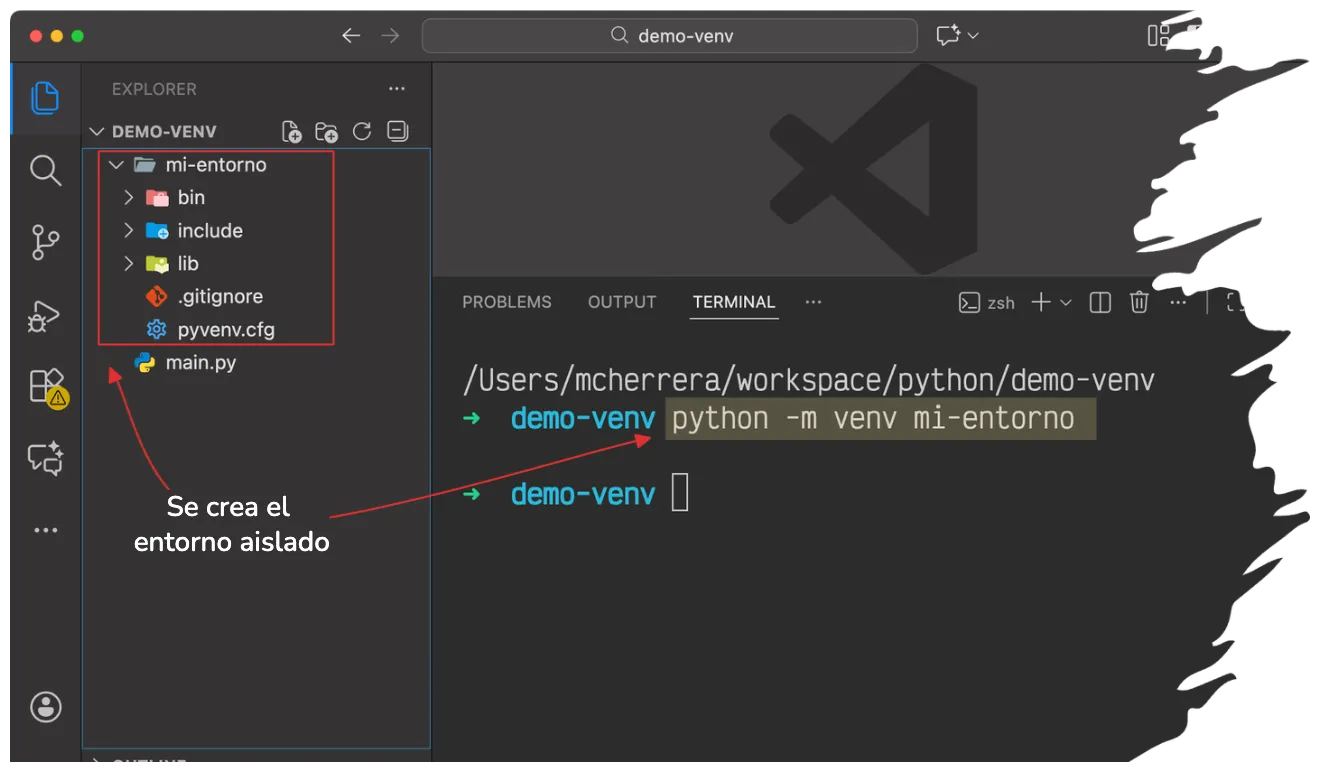Open the Search view in activity bar

[45, 170]
